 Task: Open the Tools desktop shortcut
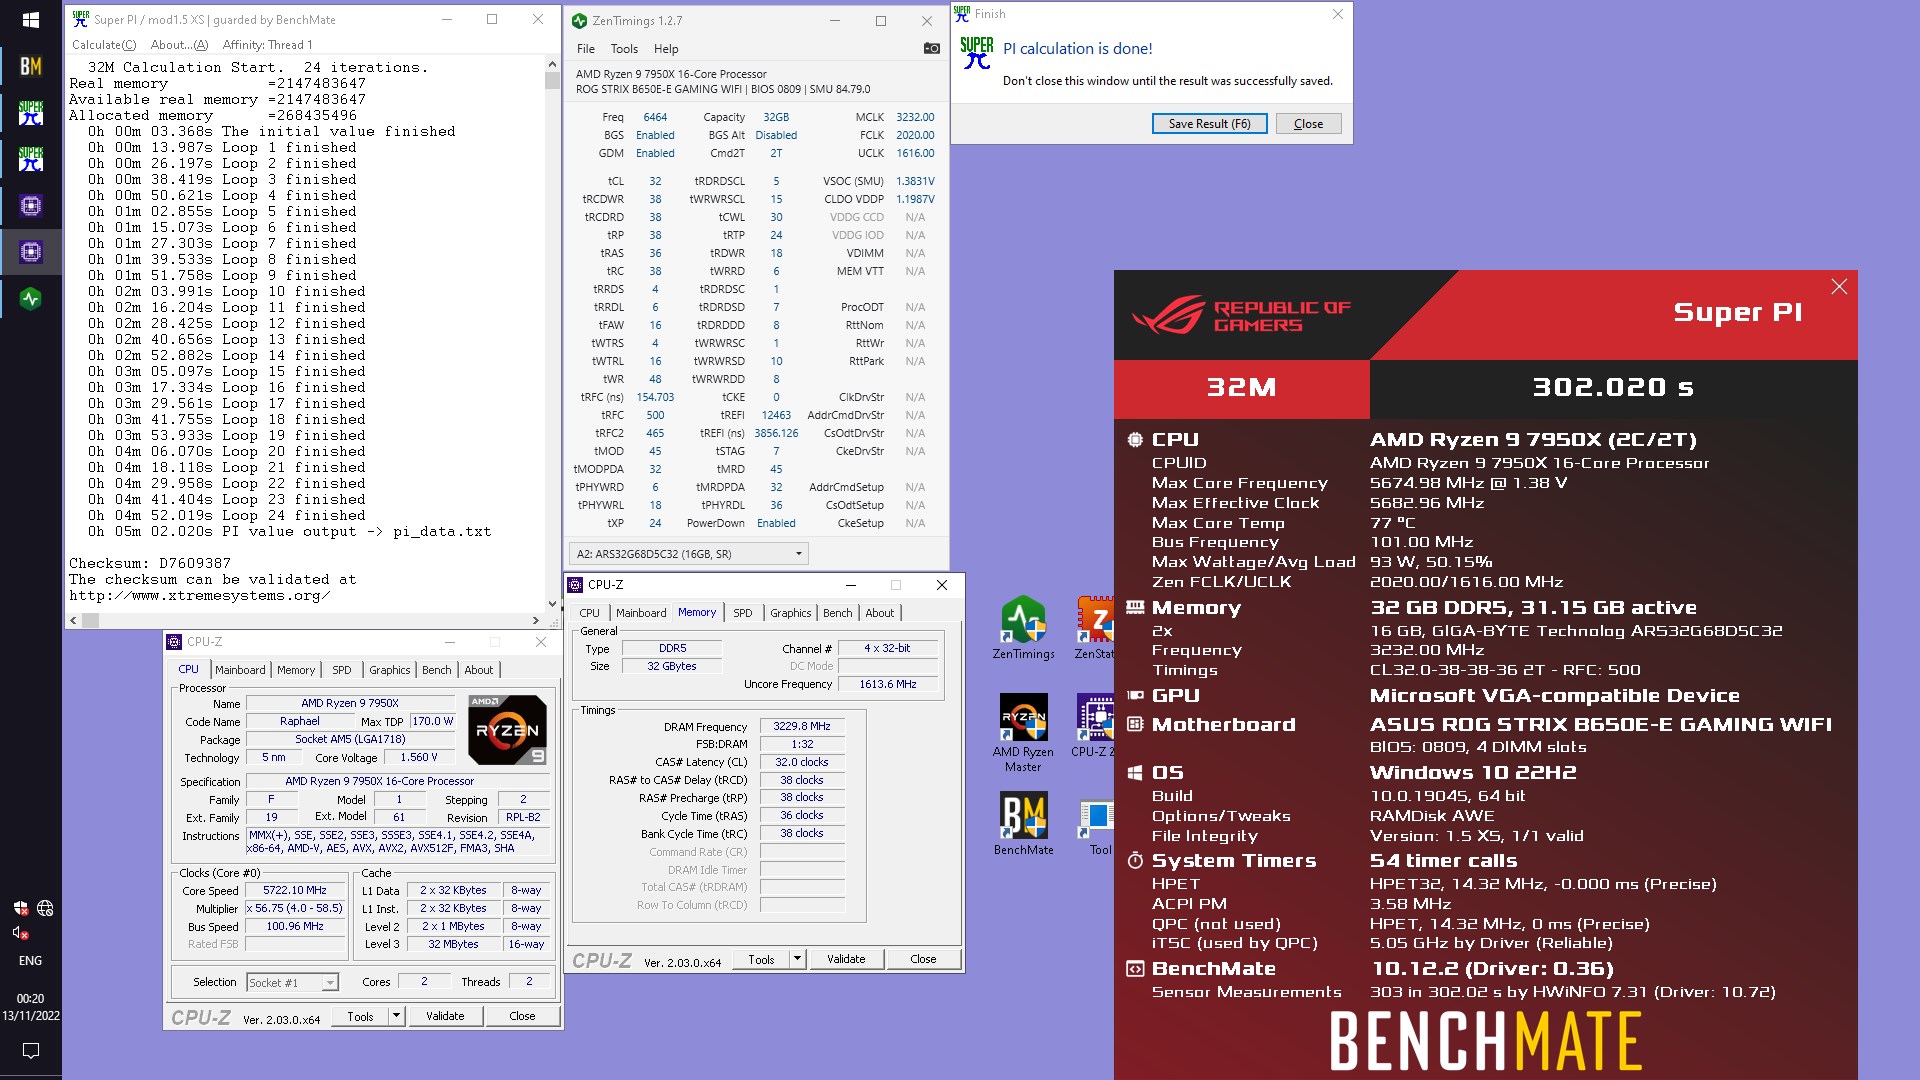(x=1098, y=825)
